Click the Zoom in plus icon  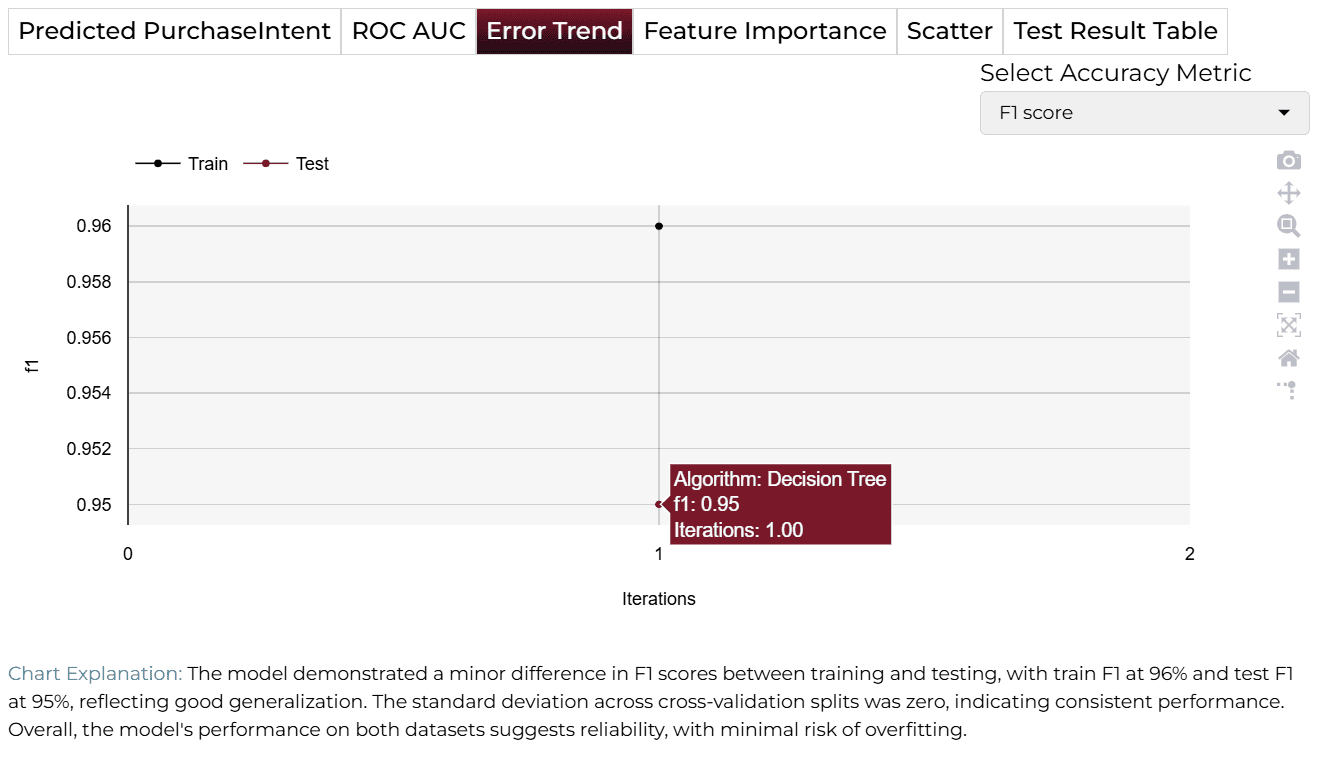1289,260
